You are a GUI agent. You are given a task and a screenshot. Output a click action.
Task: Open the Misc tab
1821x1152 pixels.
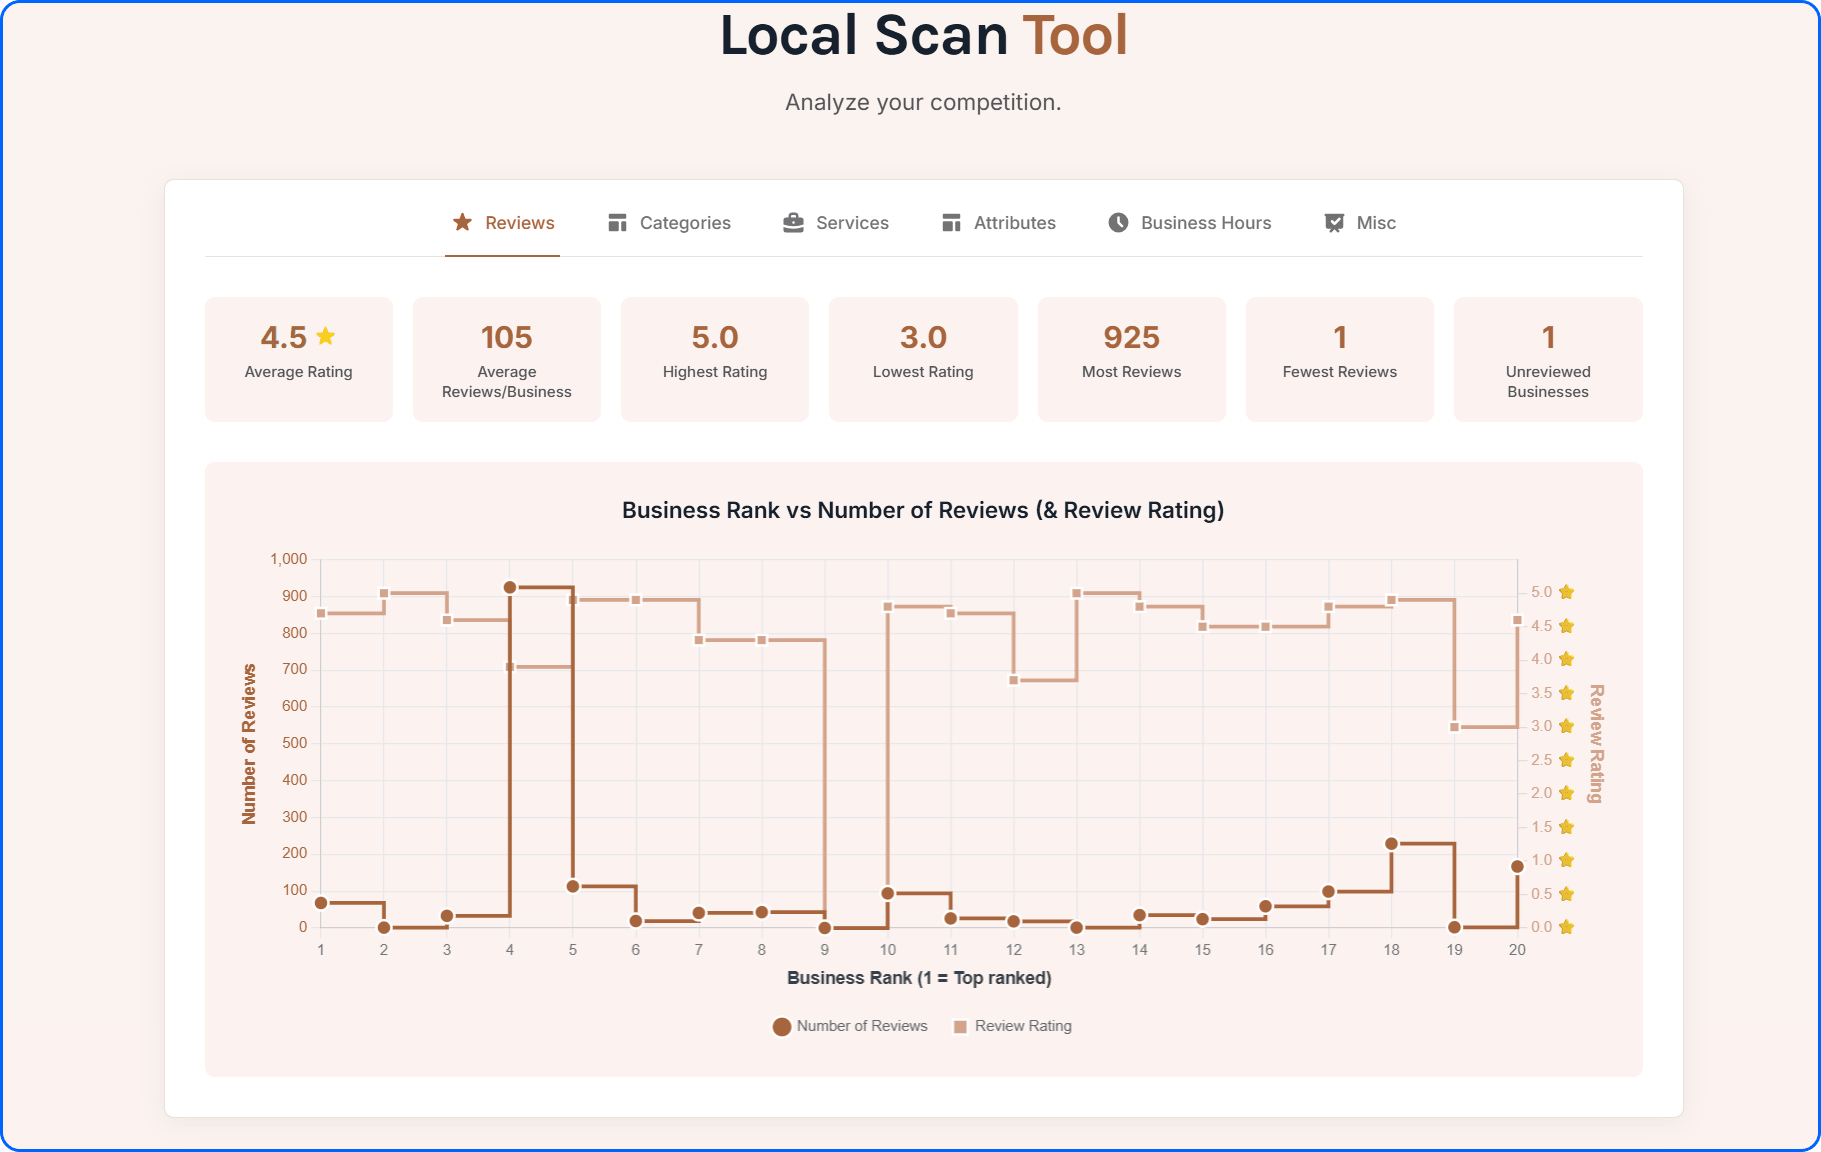1376,223
